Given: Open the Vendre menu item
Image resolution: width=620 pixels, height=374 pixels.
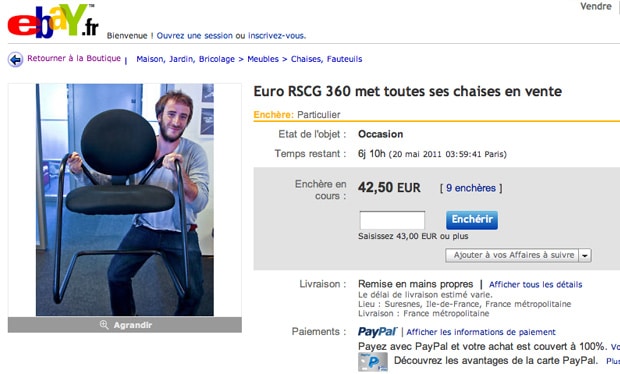Looking at the screenshot, I should [596, 6].
